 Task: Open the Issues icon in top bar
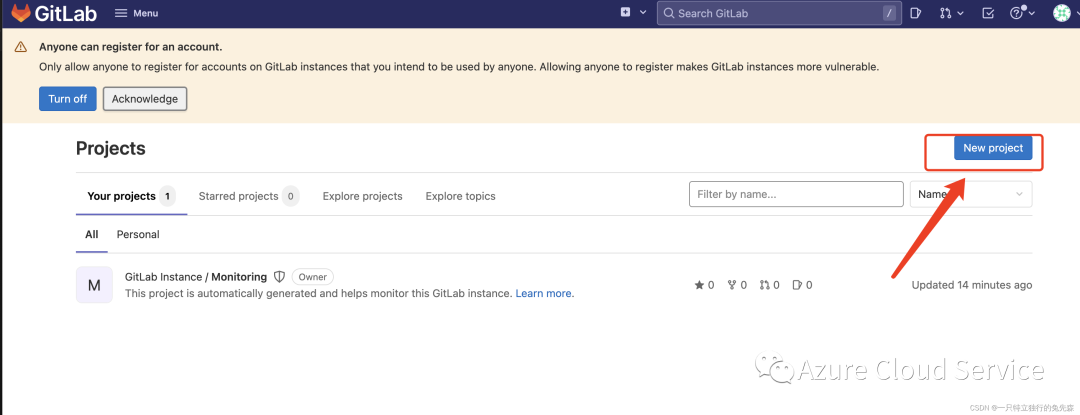coord(915,13)
